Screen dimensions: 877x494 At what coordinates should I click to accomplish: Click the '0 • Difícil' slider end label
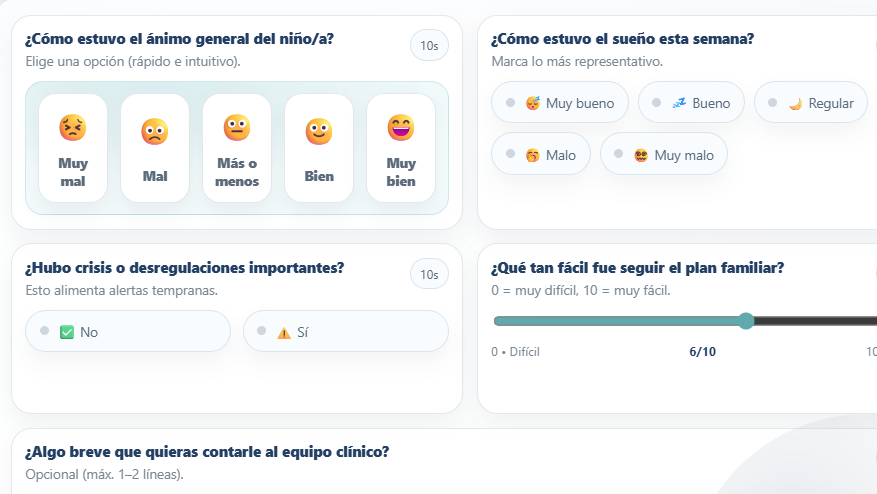point(515,352)
